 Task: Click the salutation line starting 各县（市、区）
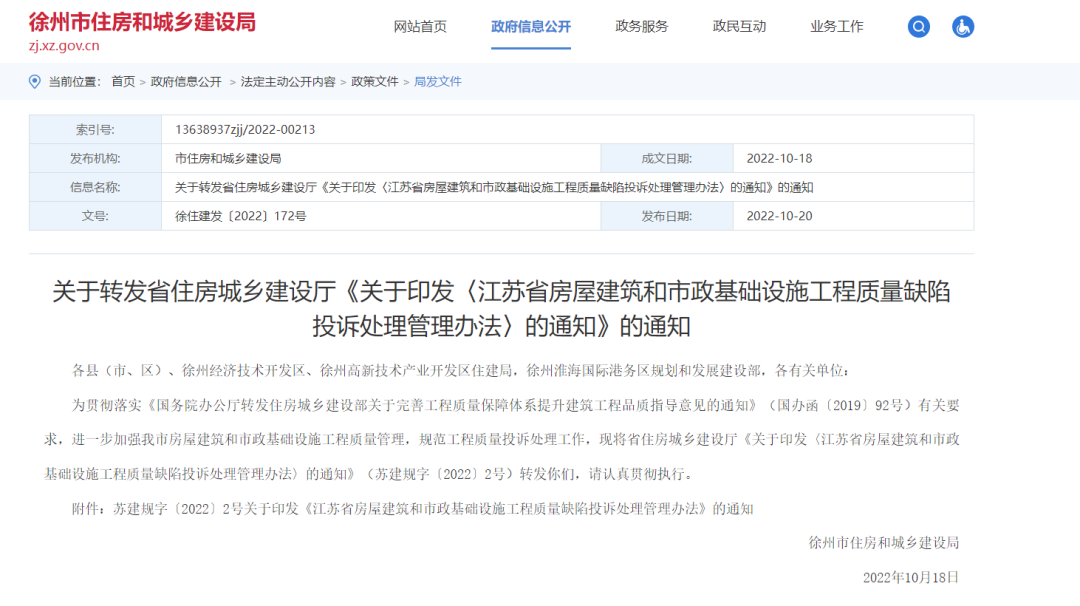click(461, 370)
